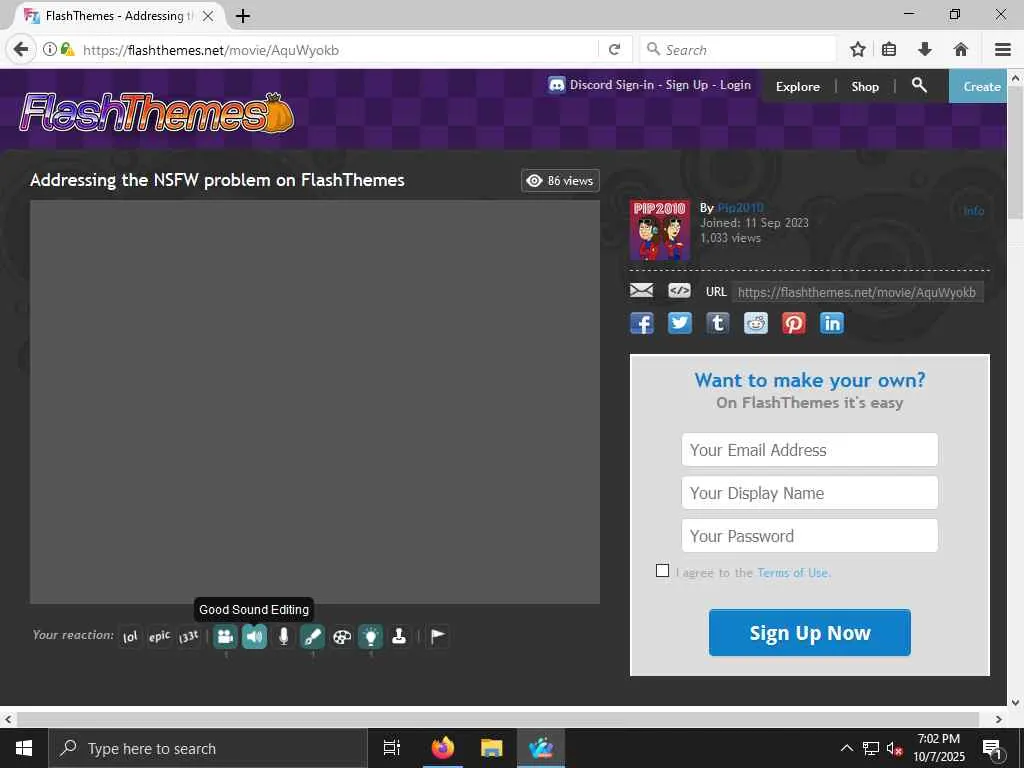Select the movie URL text field
The width and height of the screenshot is (1024, 768).
(857, 292)
